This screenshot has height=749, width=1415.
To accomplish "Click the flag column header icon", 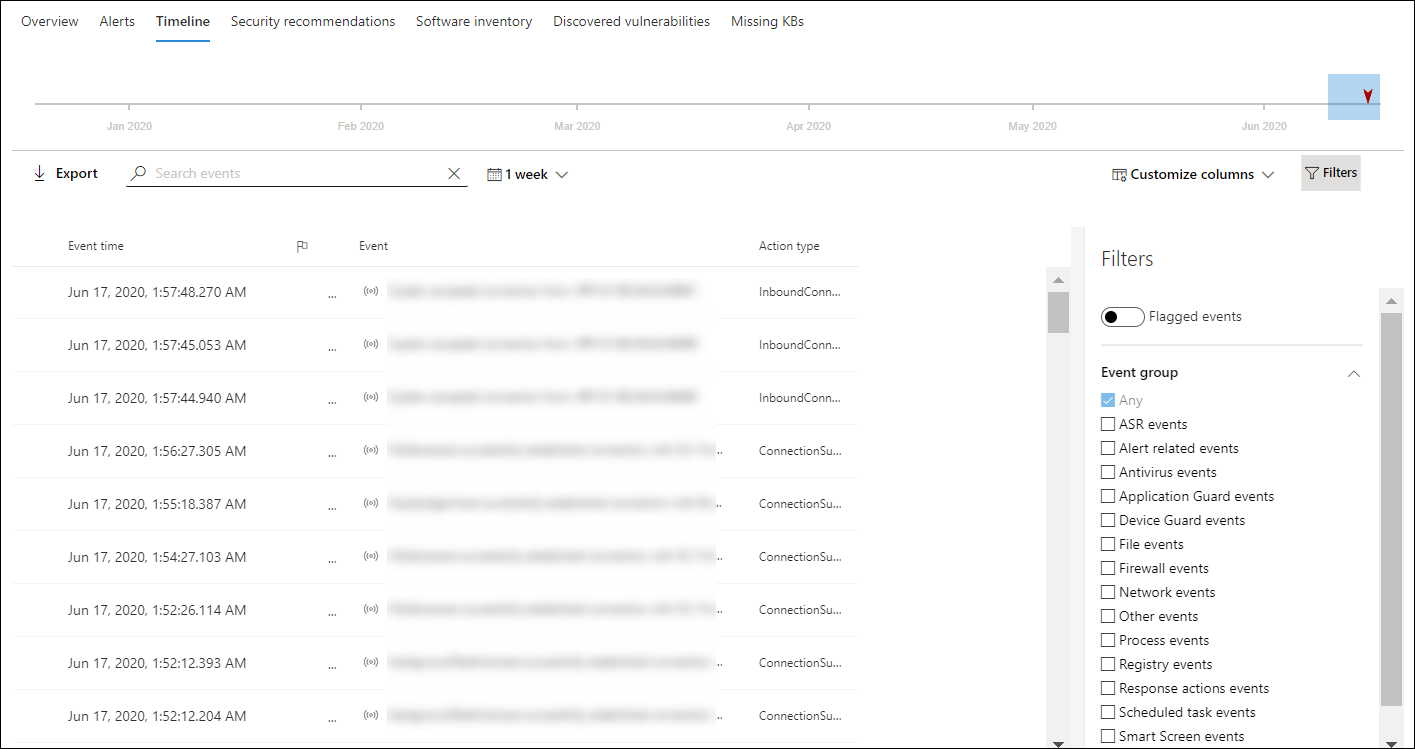I will 302,246.
